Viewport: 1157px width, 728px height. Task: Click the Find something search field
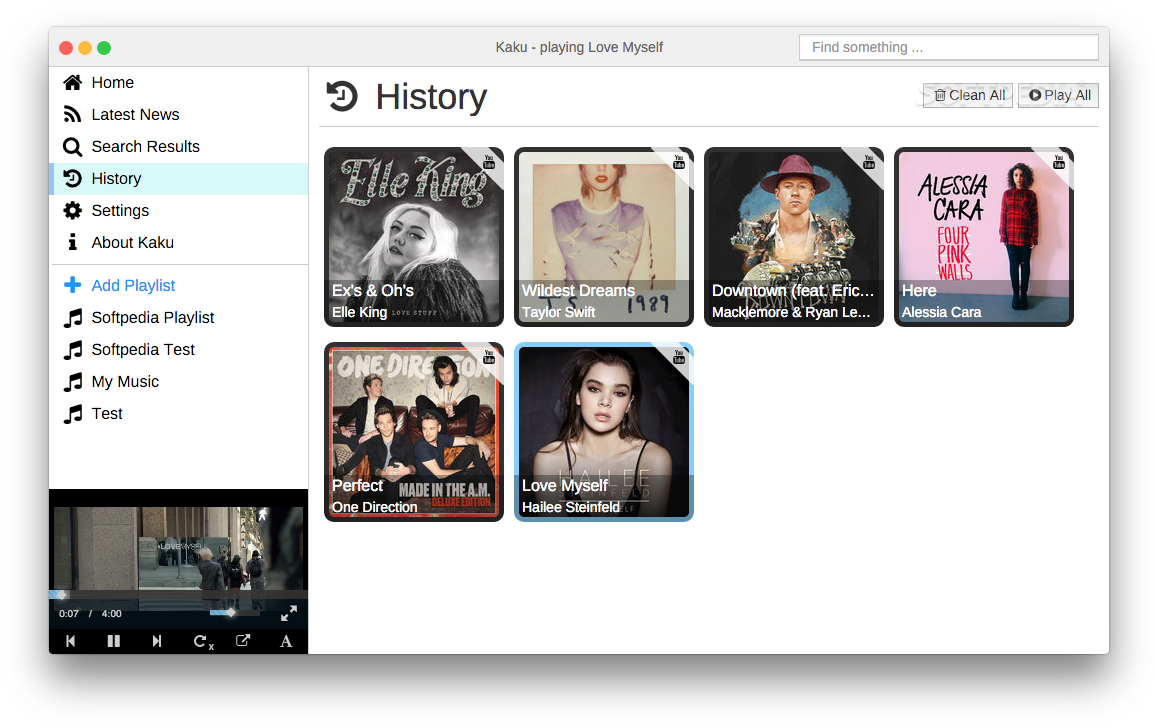pos(947,47)
